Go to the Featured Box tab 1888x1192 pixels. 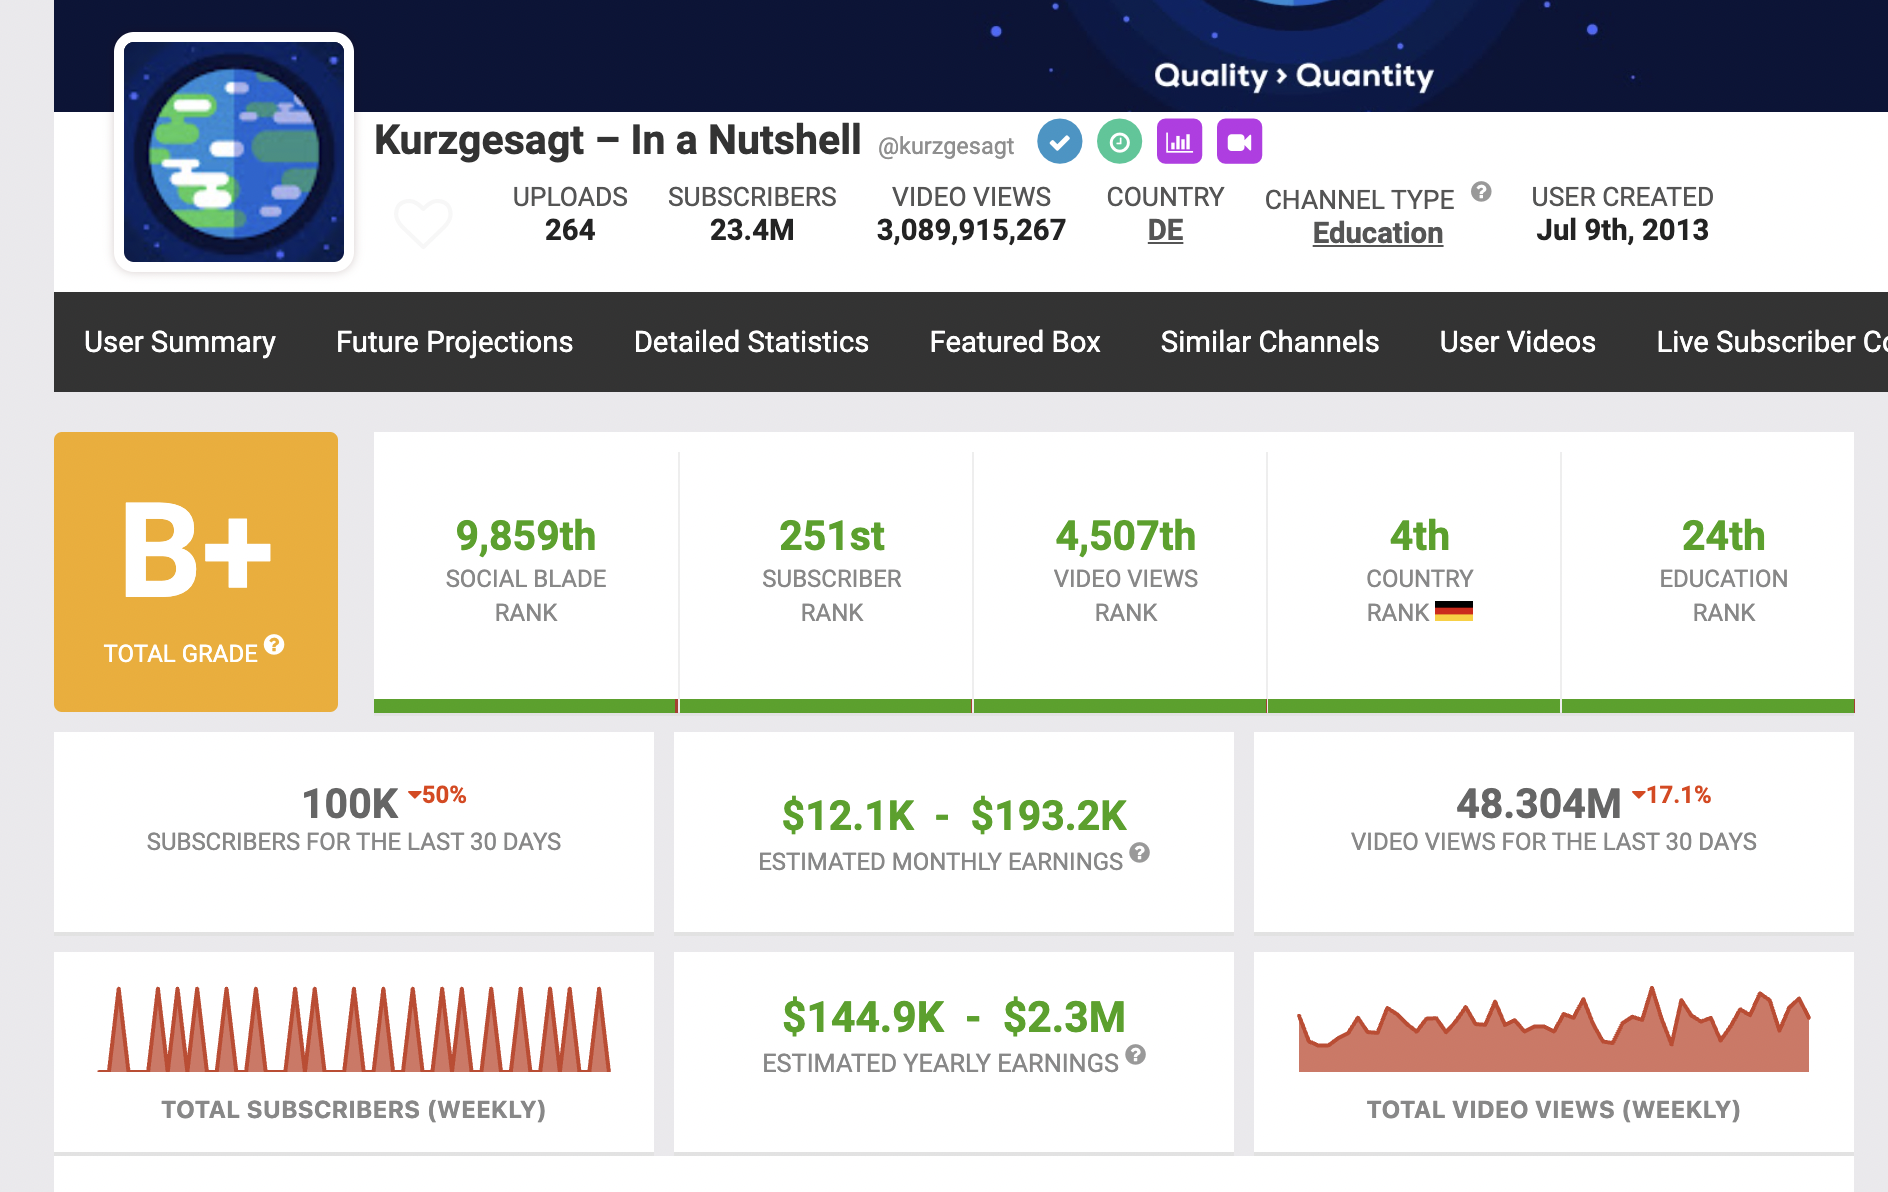[x=1015, y=342]
